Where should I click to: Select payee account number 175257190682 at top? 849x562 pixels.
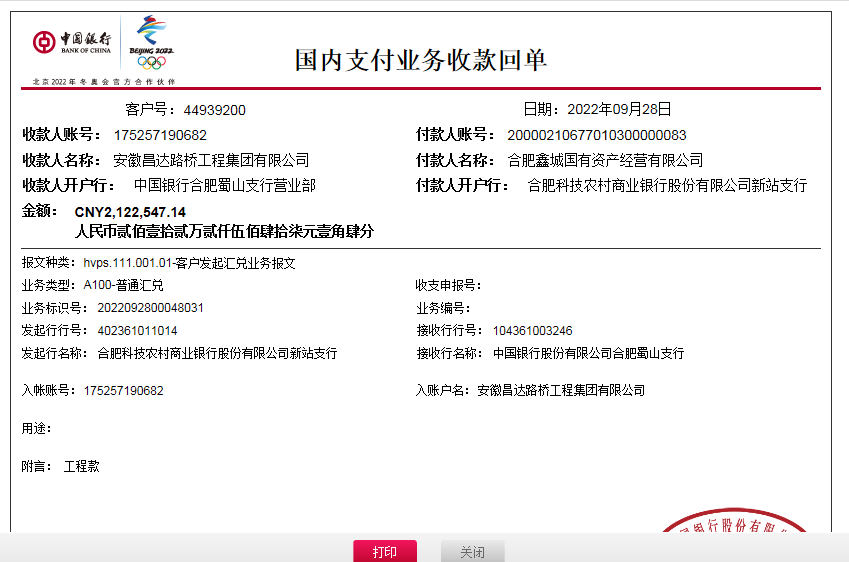click(x=160, y=135)
